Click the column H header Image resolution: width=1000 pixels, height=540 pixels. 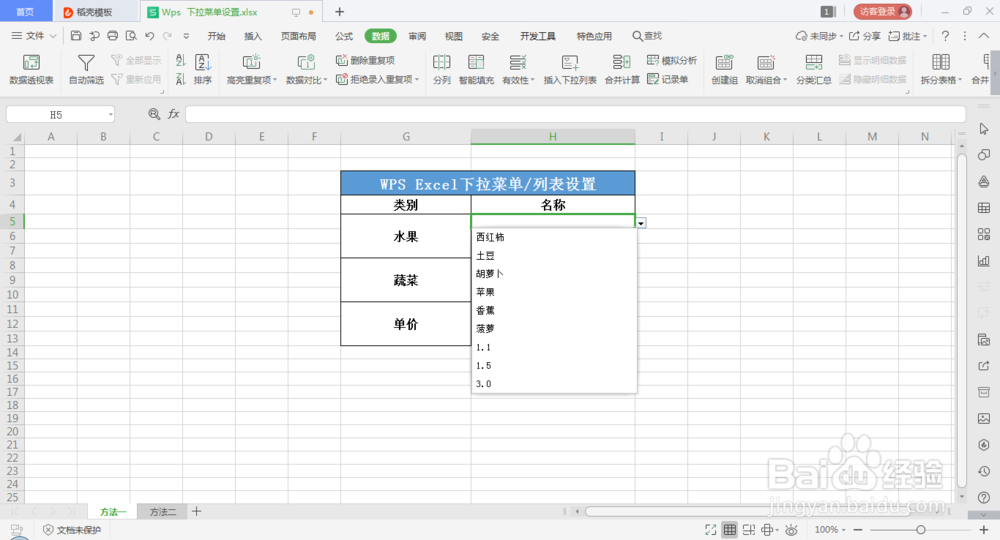[553, 136]
